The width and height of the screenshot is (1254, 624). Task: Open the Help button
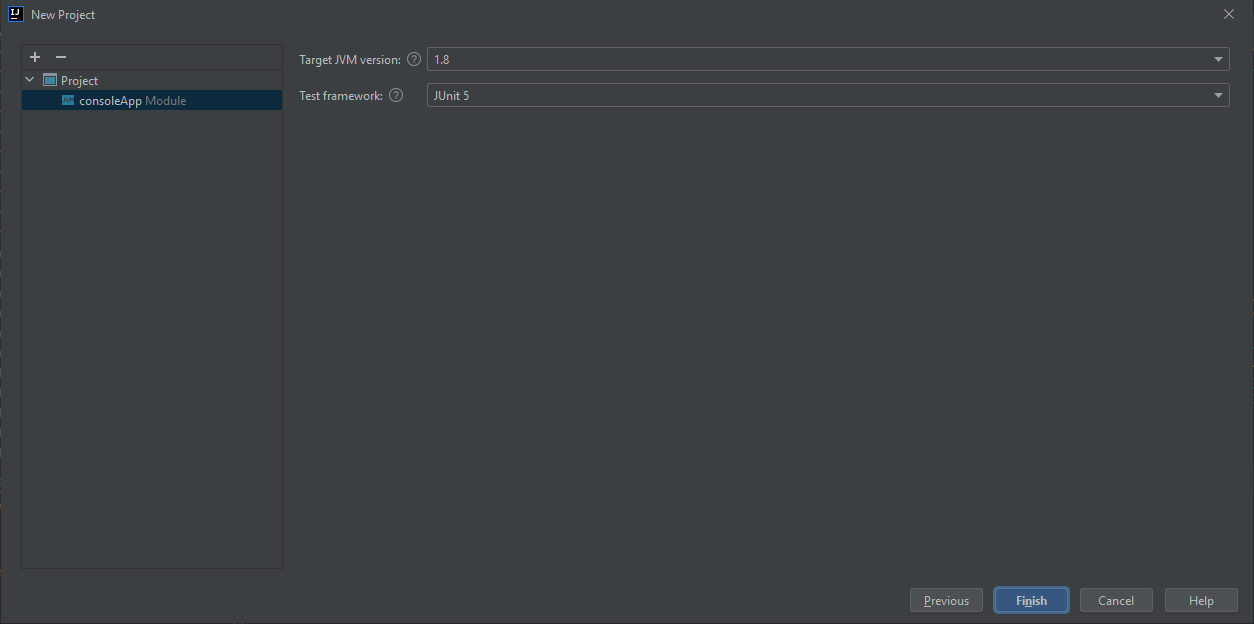(1201, 600)
